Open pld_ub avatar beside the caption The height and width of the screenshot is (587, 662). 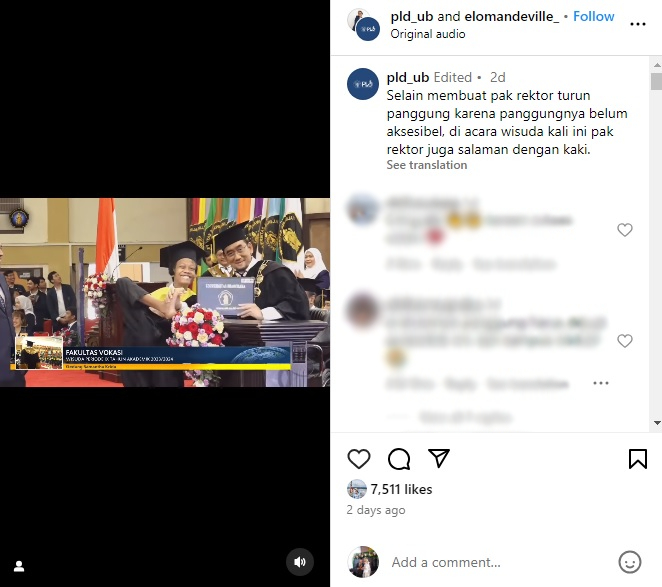click(363, 84)
